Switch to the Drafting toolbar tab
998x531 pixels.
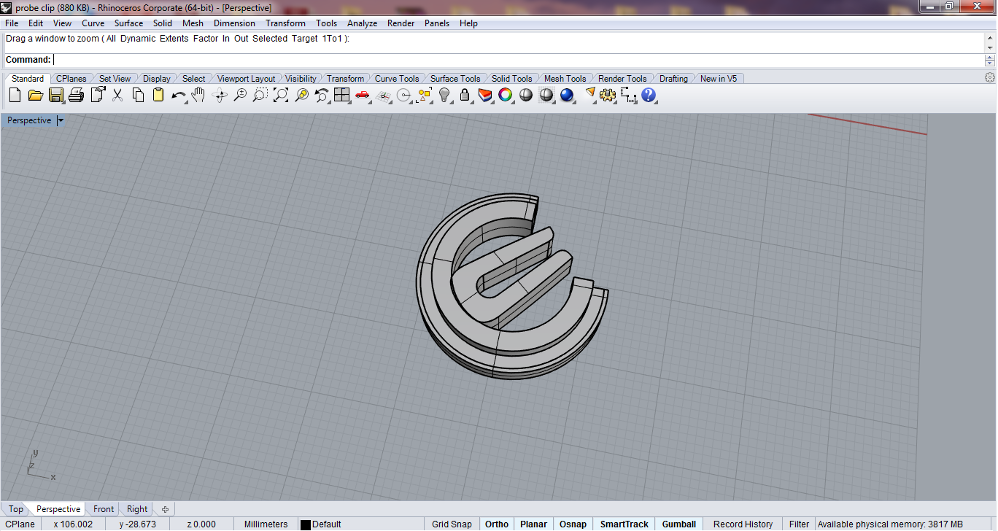(x=673, y=78)
